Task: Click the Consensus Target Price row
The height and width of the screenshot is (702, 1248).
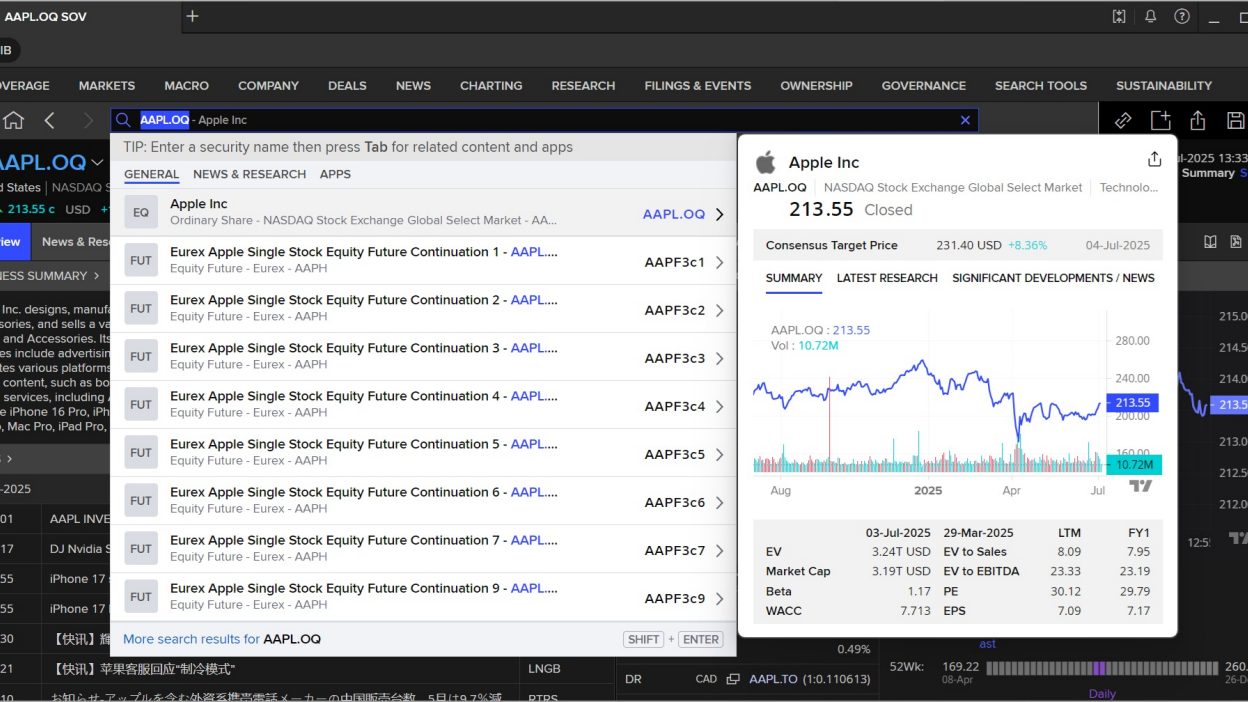Action: pyautogui.click(x=958, y=245)
